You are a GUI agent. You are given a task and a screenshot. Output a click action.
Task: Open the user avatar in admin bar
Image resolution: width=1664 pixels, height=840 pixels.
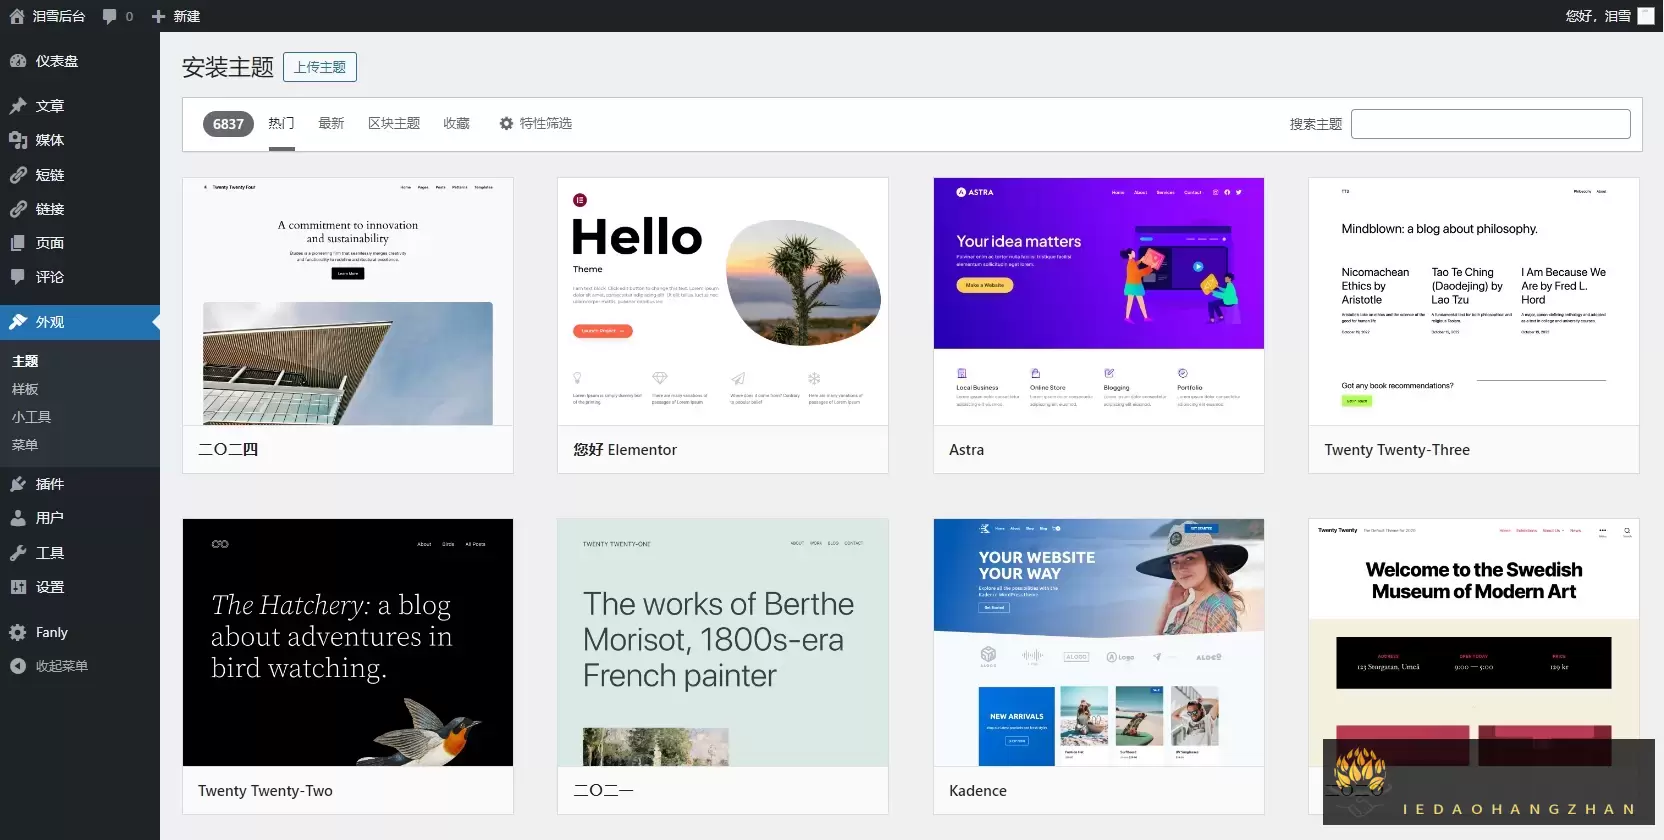pyautogui.click(x=1645, y=16)
